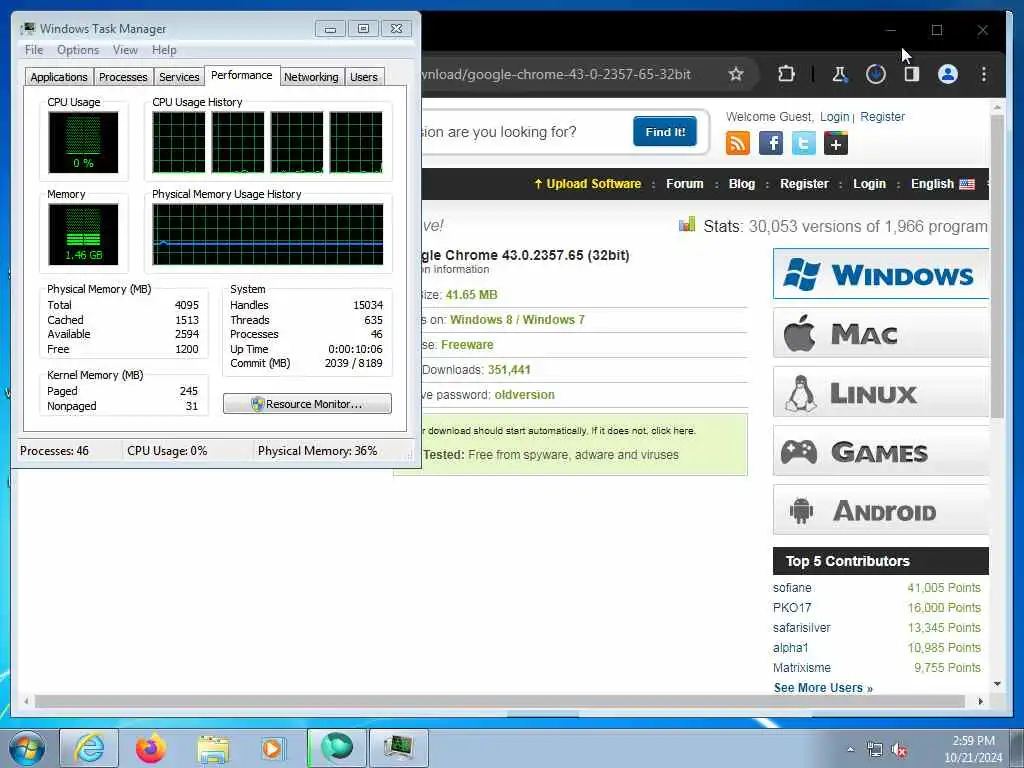Open the Chrome three-dot menu

coord(984,74)
